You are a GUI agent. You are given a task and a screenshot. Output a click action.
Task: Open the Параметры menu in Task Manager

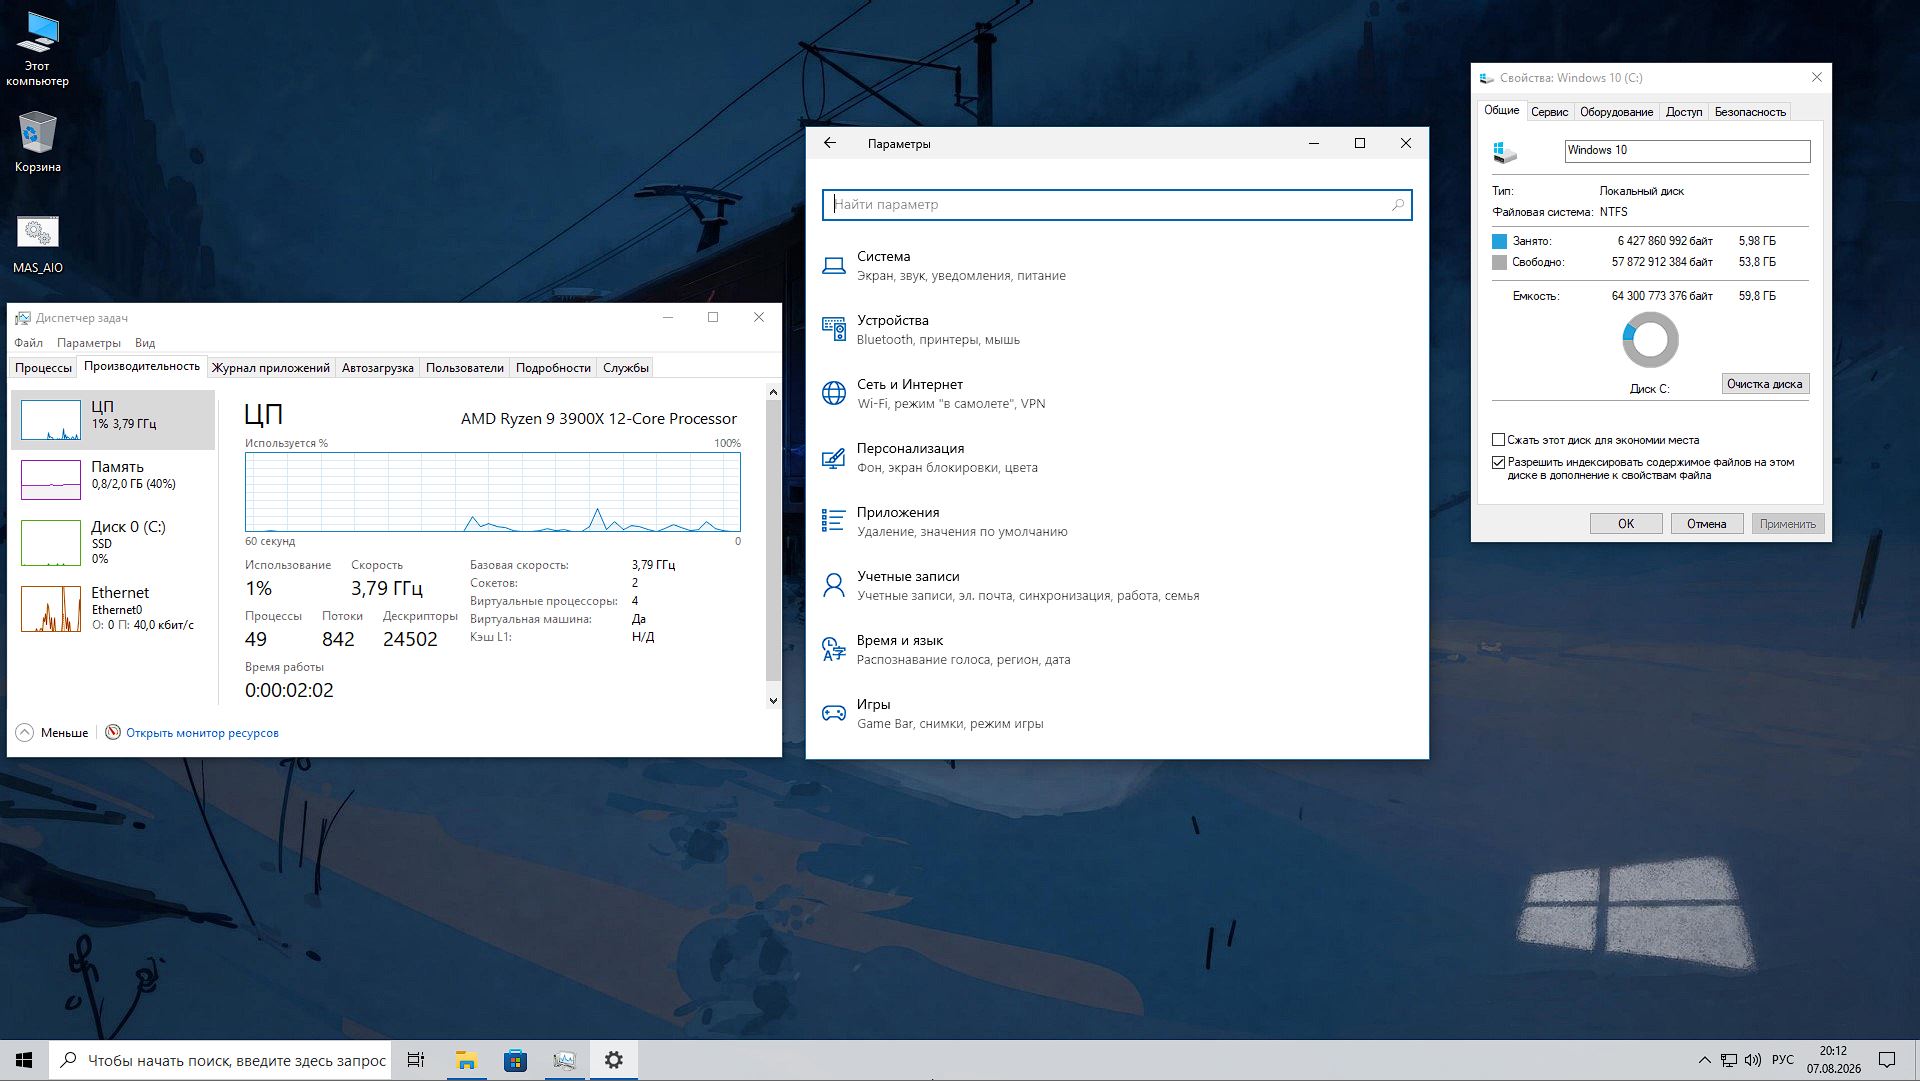88,343
